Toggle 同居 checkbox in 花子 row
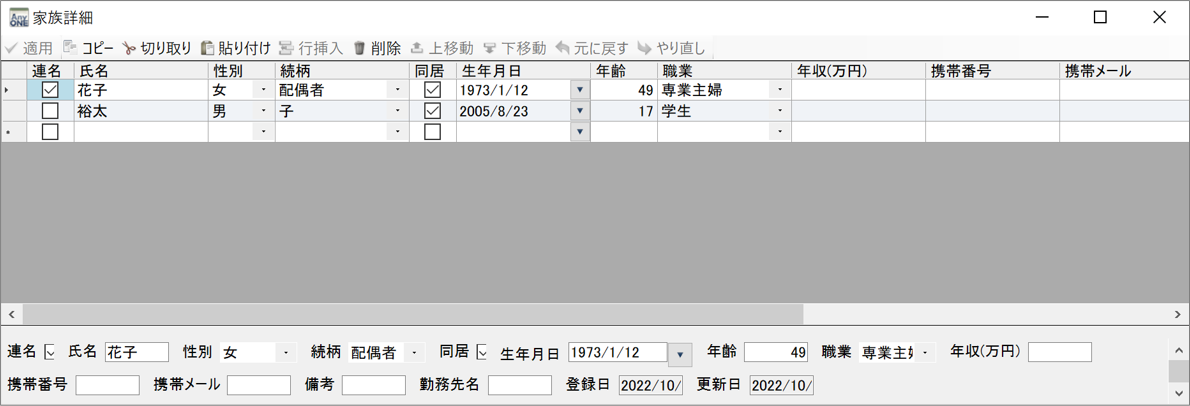This screenshot has width=1190, height=406. (433, 90)
